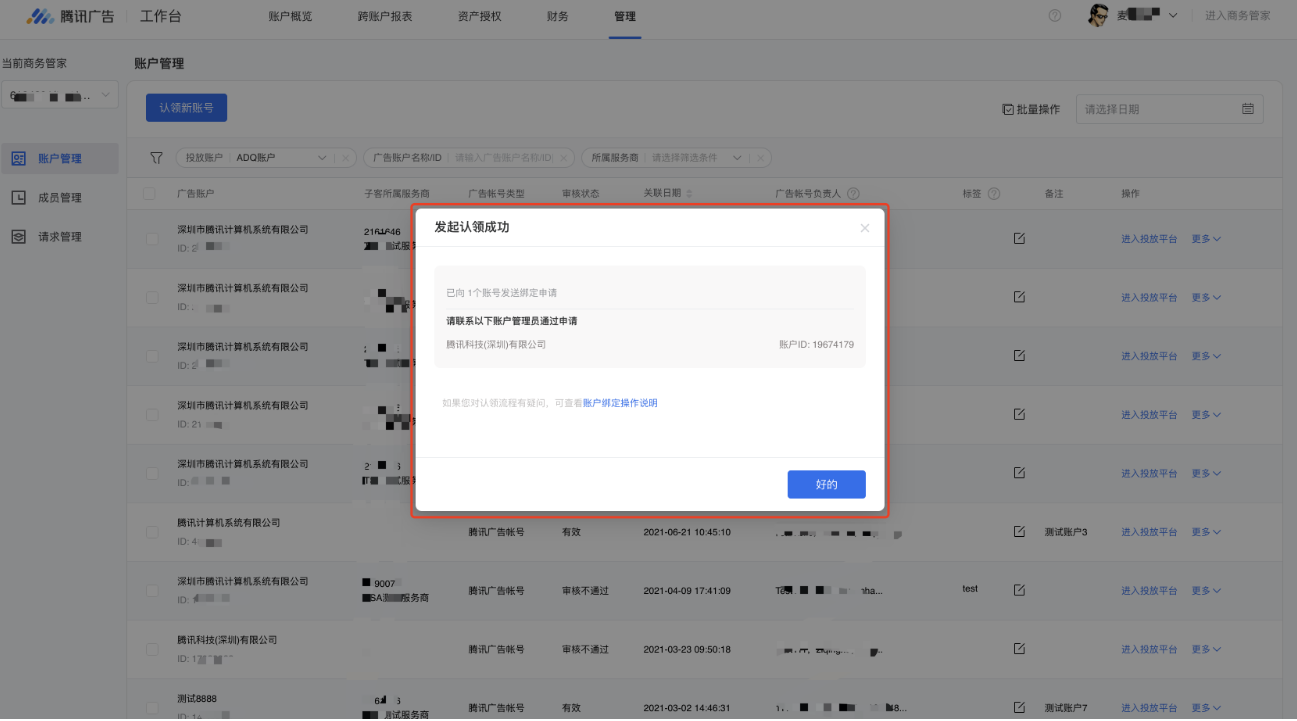Click the 广告帐号负责人 help icon
Viewport: 1297px width, 721px height.
[853, 194]
